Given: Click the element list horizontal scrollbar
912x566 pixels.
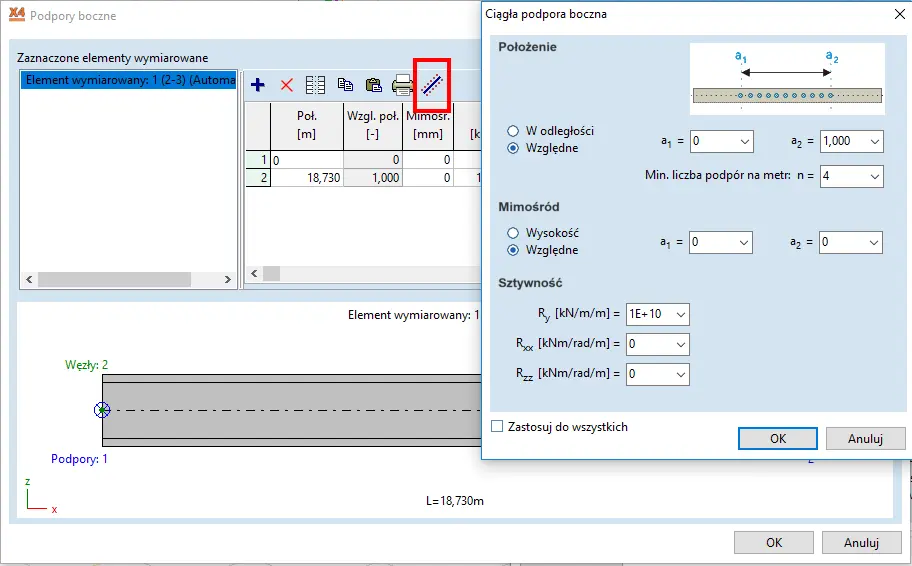Looking at the screenshot, I should coord(128,280).
